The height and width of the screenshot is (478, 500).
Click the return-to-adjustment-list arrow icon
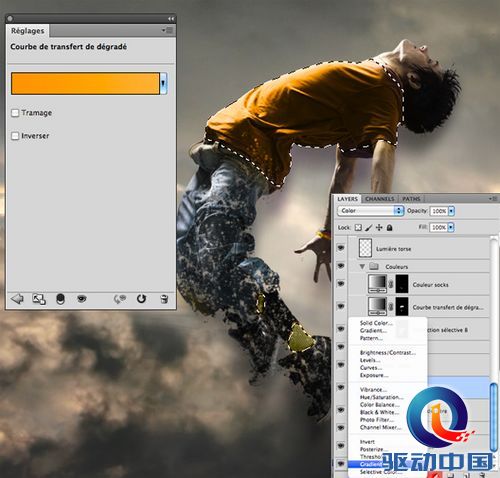(x=17, y=299)
